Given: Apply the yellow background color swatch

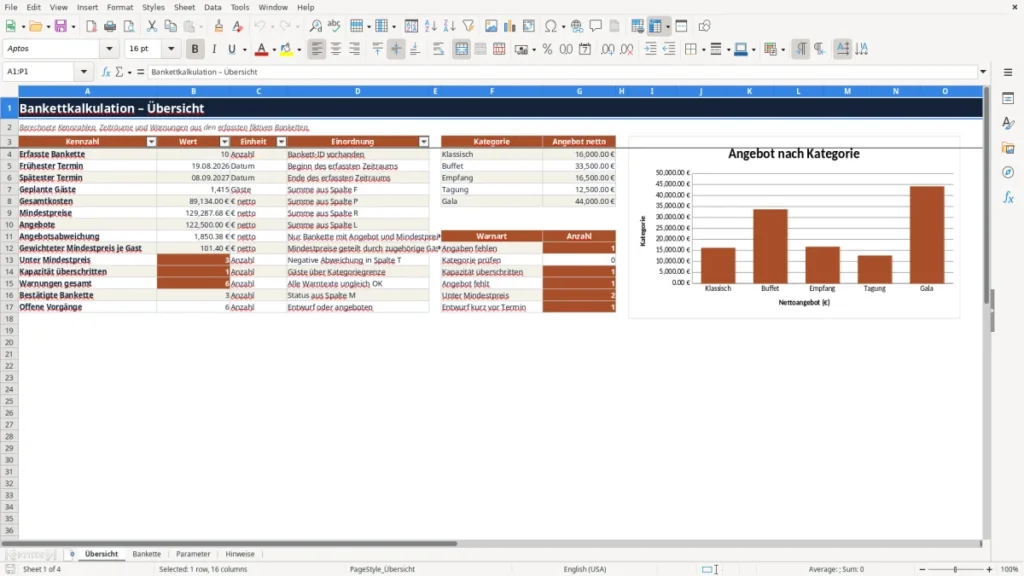Looking at the screenshot, I should click(x=286, y=49).
